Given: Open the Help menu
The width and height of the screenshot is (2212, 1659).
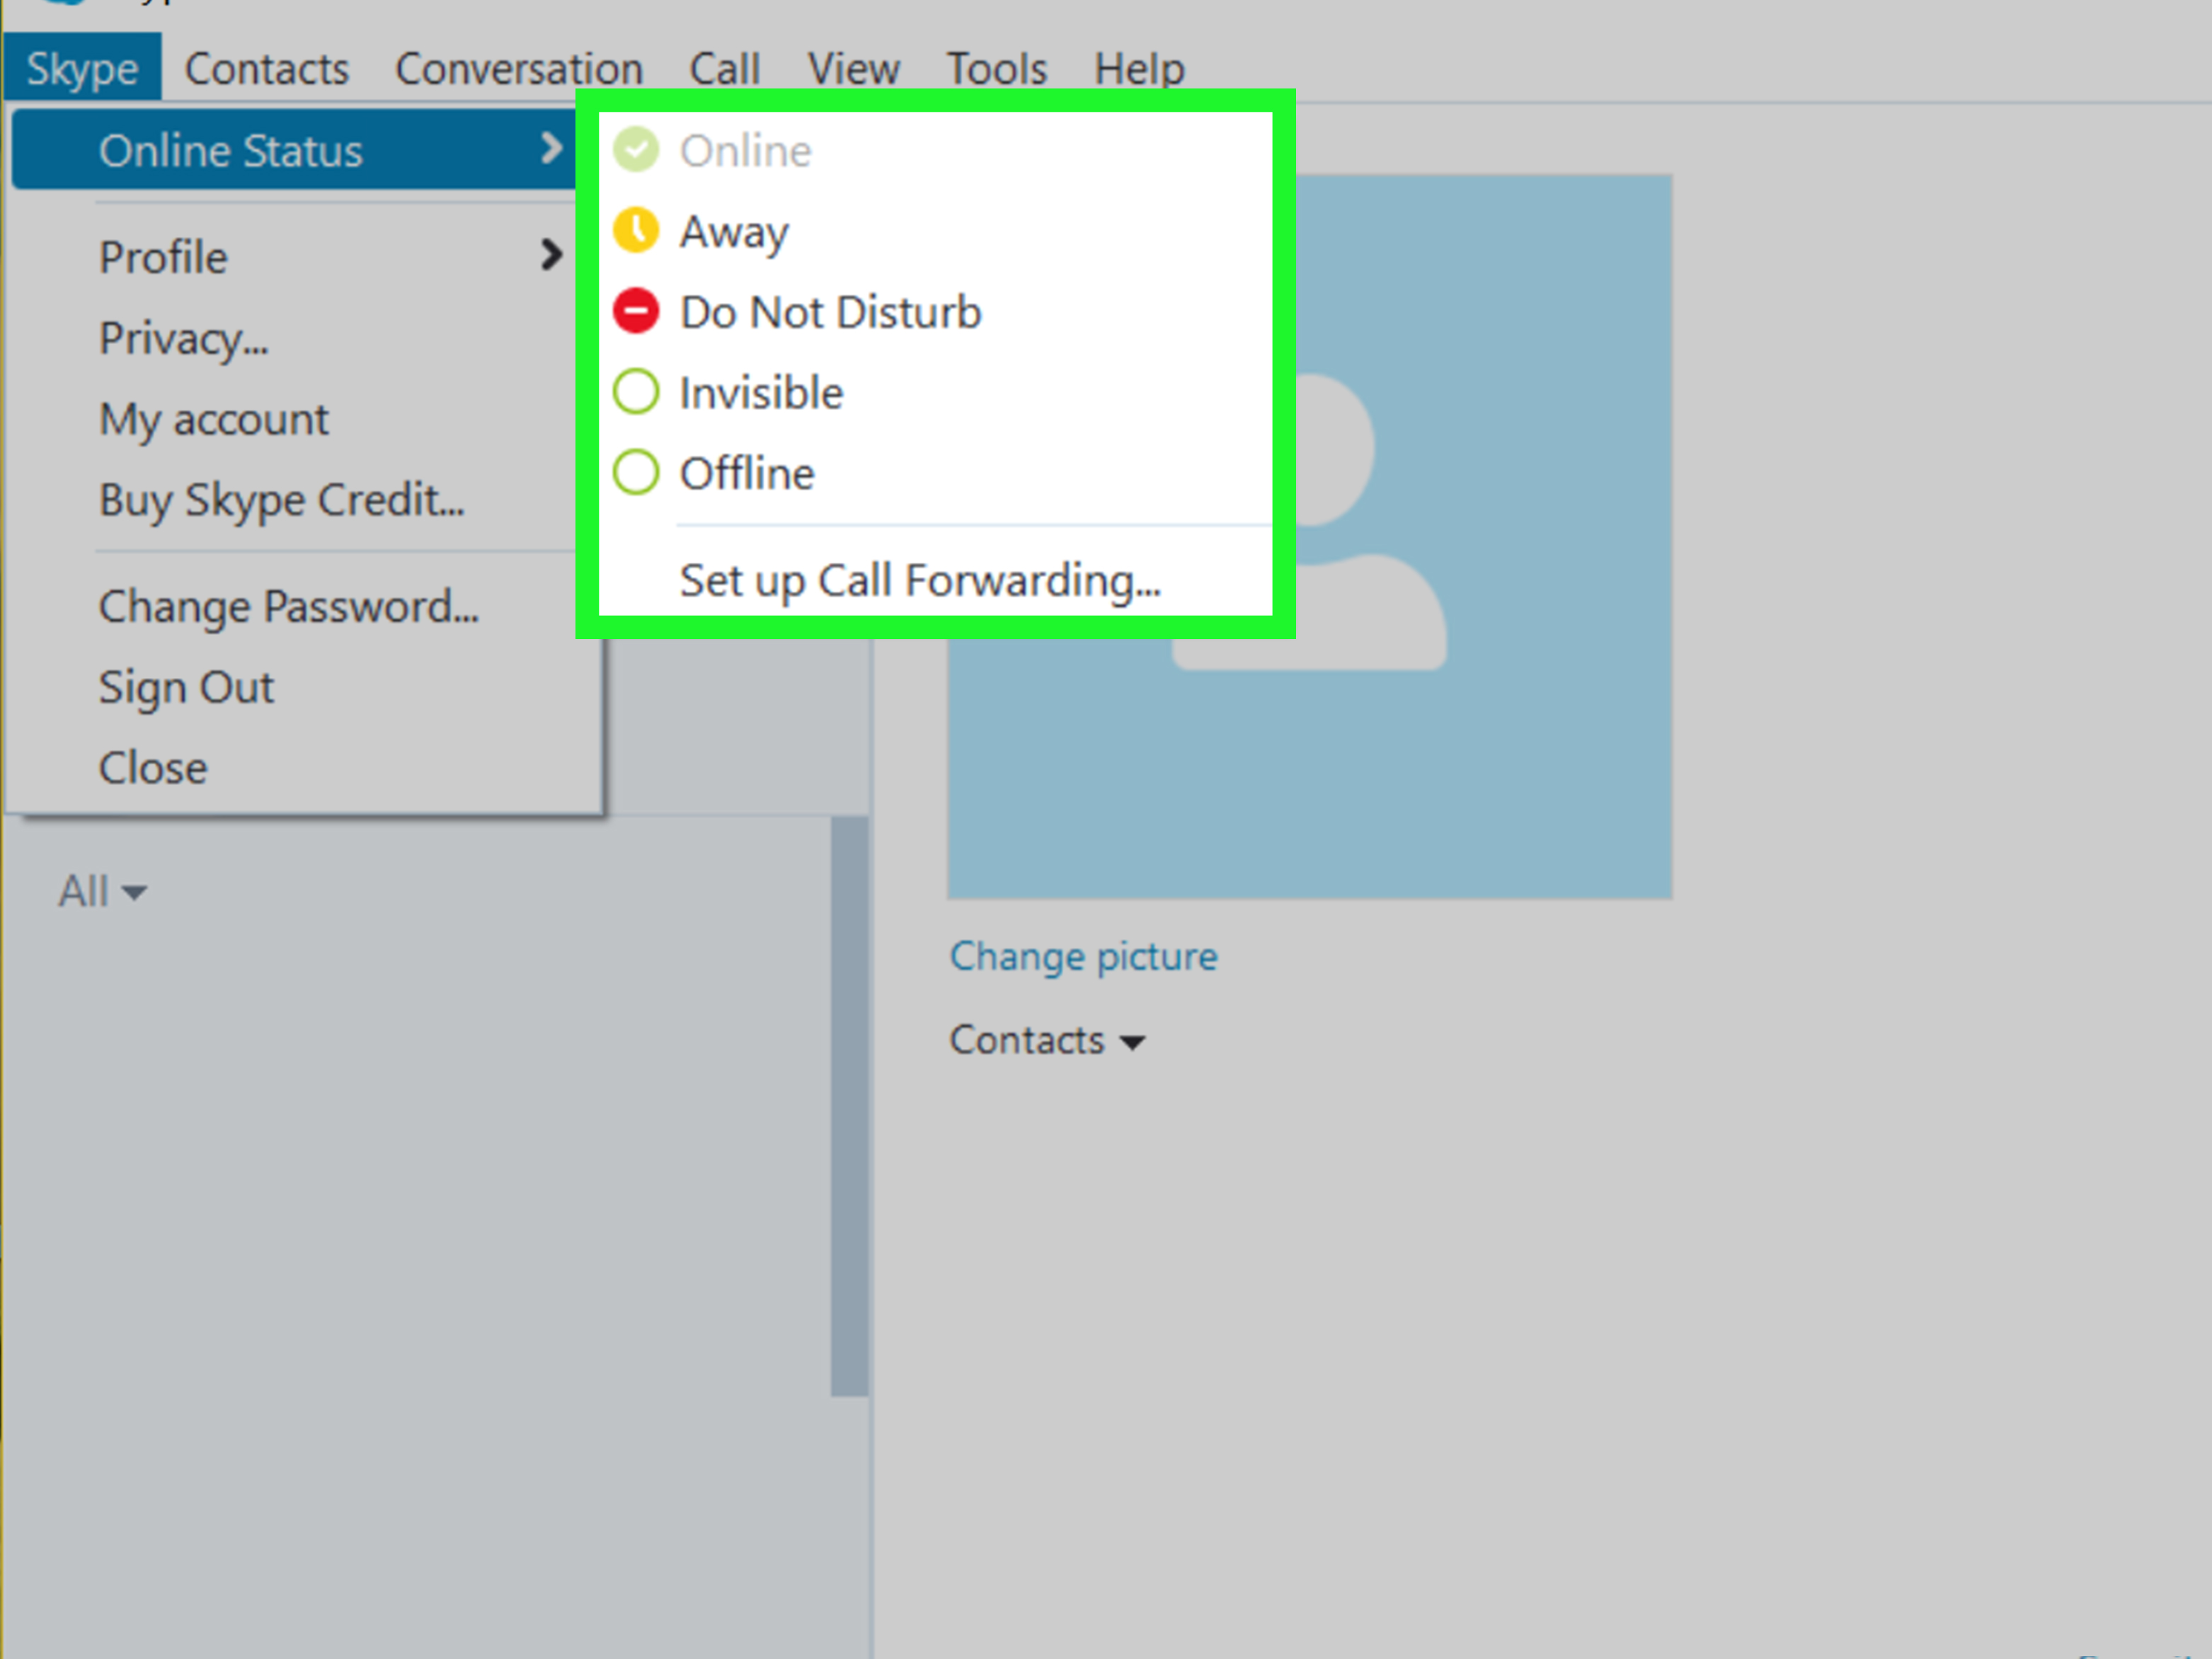Looking at the screenshot, I should pos(1139,68).
